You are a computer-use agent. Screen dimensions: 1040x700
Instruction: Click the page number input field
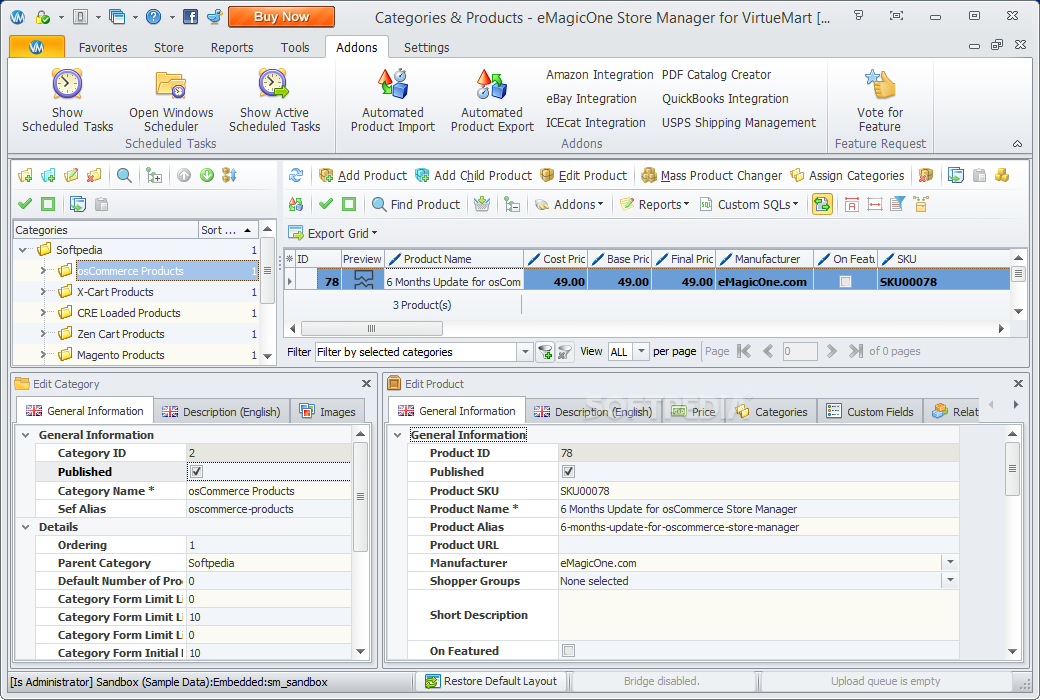pos(799,352)
